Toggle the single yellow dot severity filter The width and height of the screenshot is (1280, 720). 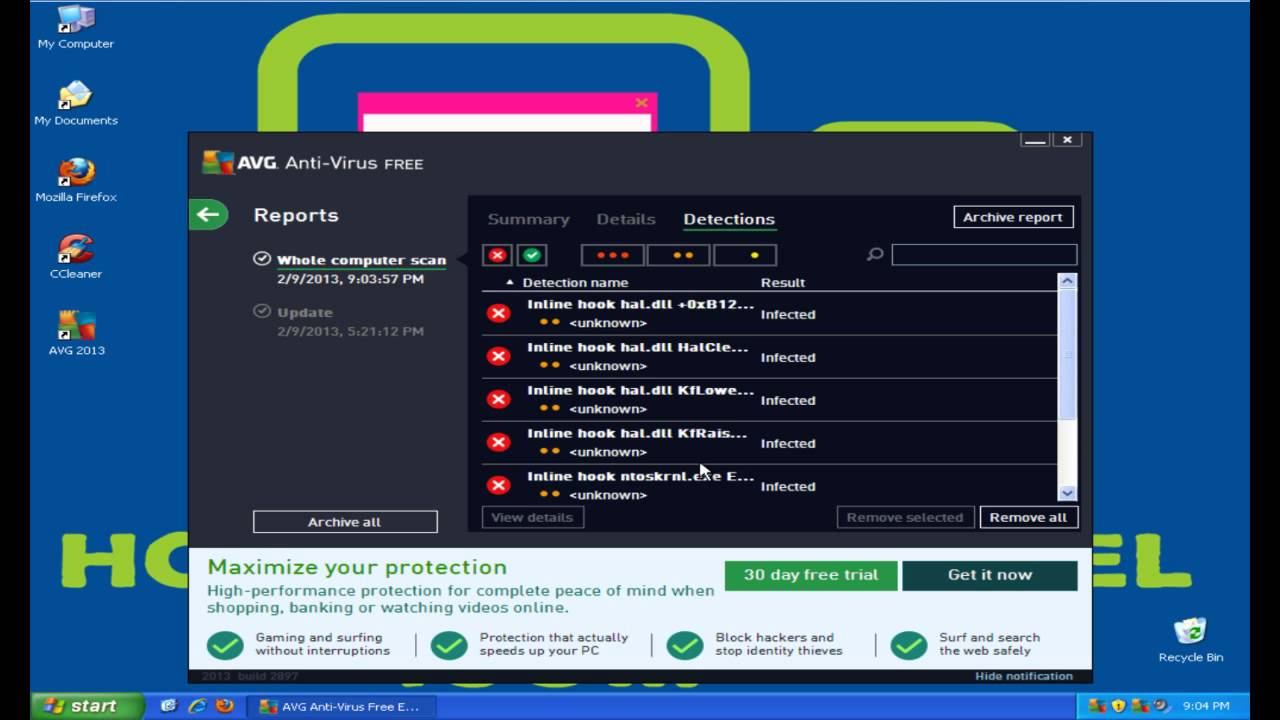click(x=745, y=255)
